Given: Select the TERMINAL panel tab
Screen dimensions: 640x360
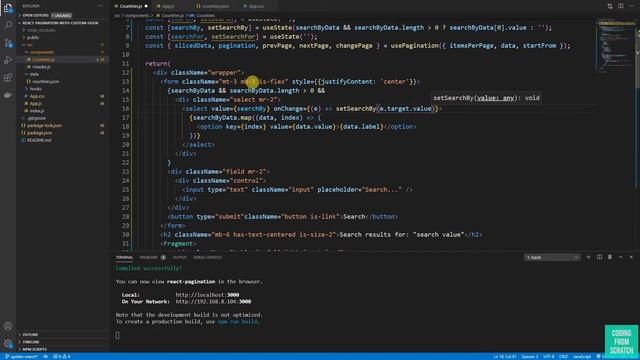Looking at the screenshot, I should point(124,258).
